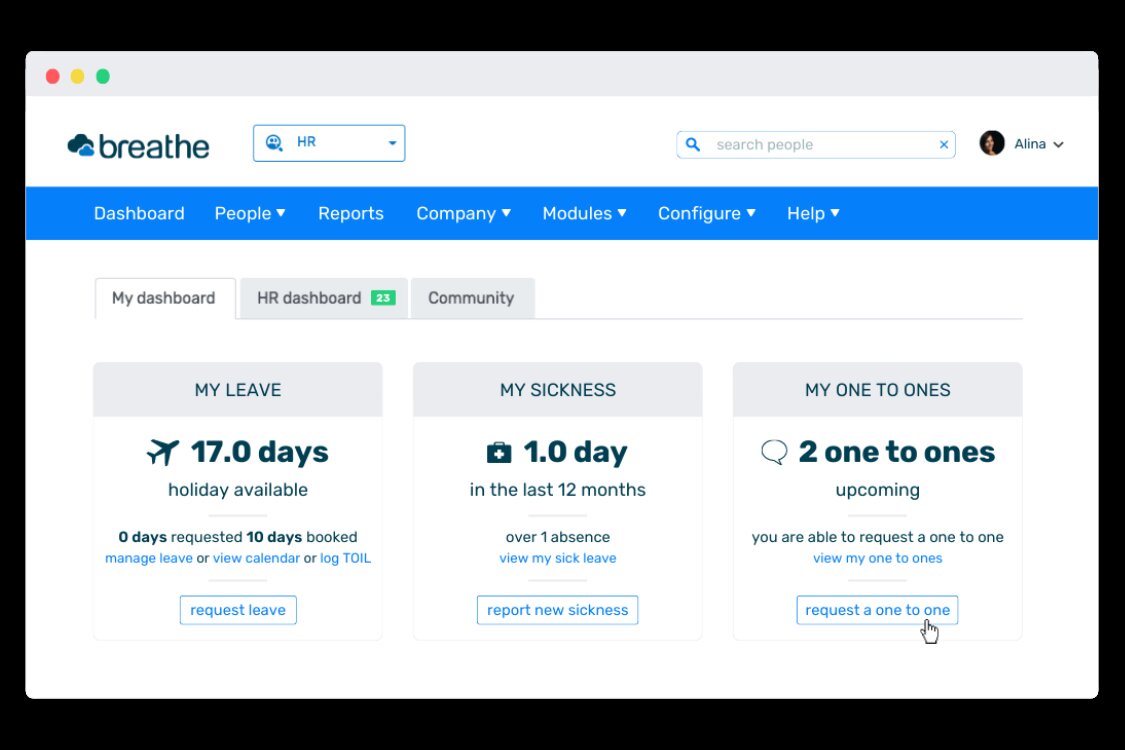Viewport: 1125px width, 750px height.
Task: Click the medical kit icon in My Sickness
Action: coord(498,453)
